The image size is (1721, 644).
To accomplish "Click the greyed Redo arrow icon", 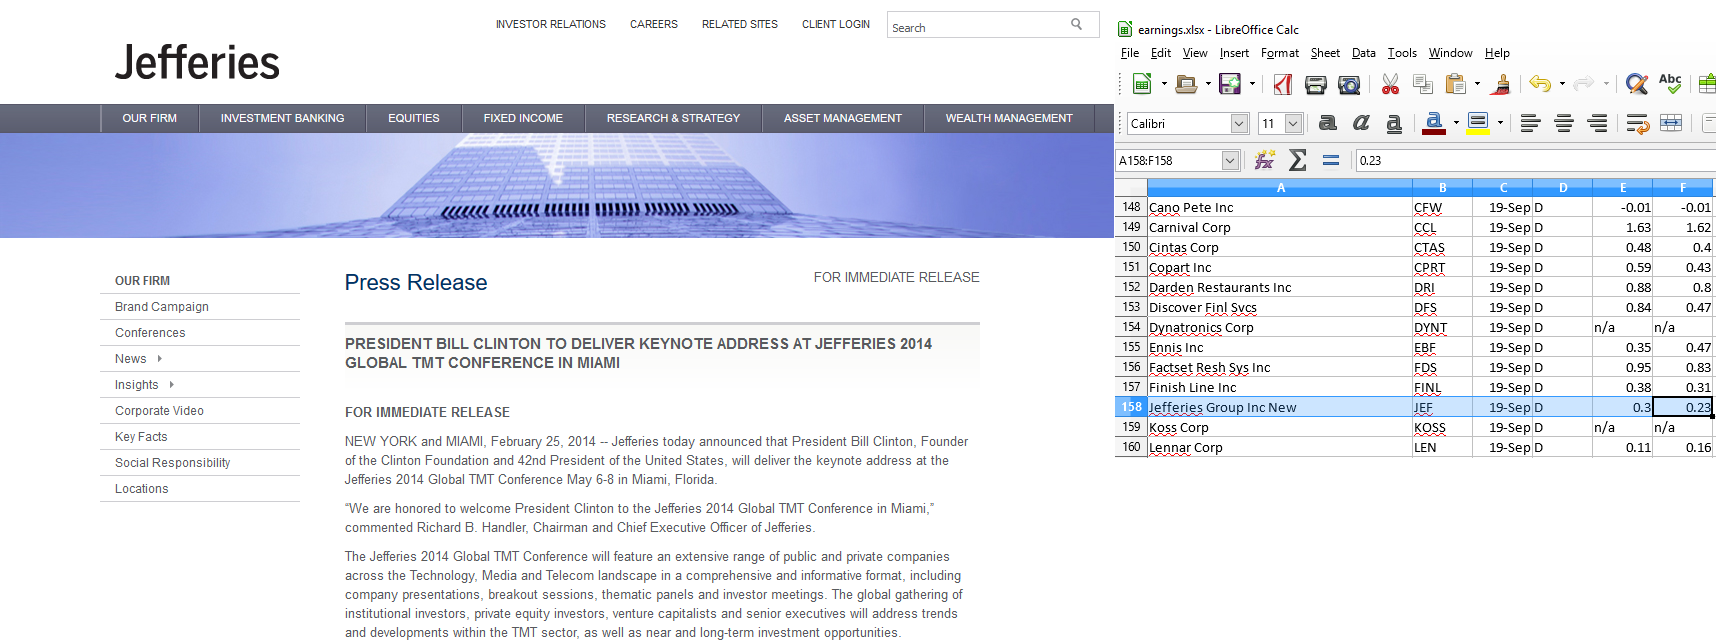I will 1584,85.
